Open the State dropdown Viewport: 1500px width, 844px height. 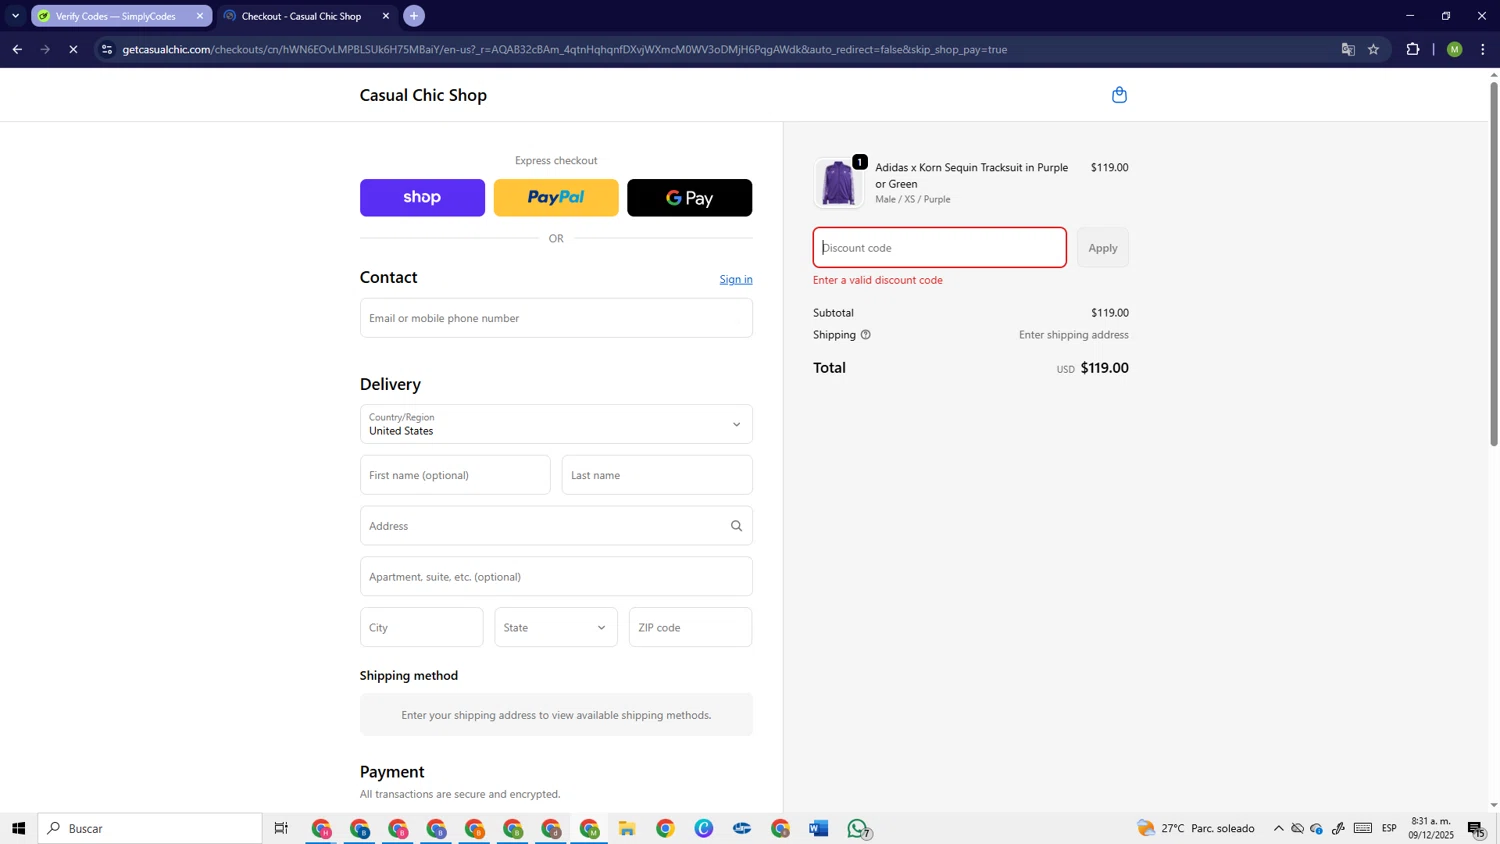point(556,627)
